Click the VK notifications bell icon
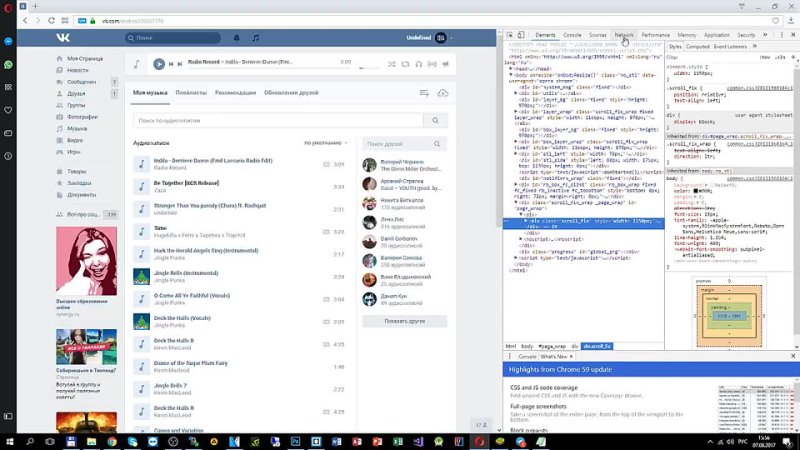This screenshot has width=800, height=450. pos(237,38)
